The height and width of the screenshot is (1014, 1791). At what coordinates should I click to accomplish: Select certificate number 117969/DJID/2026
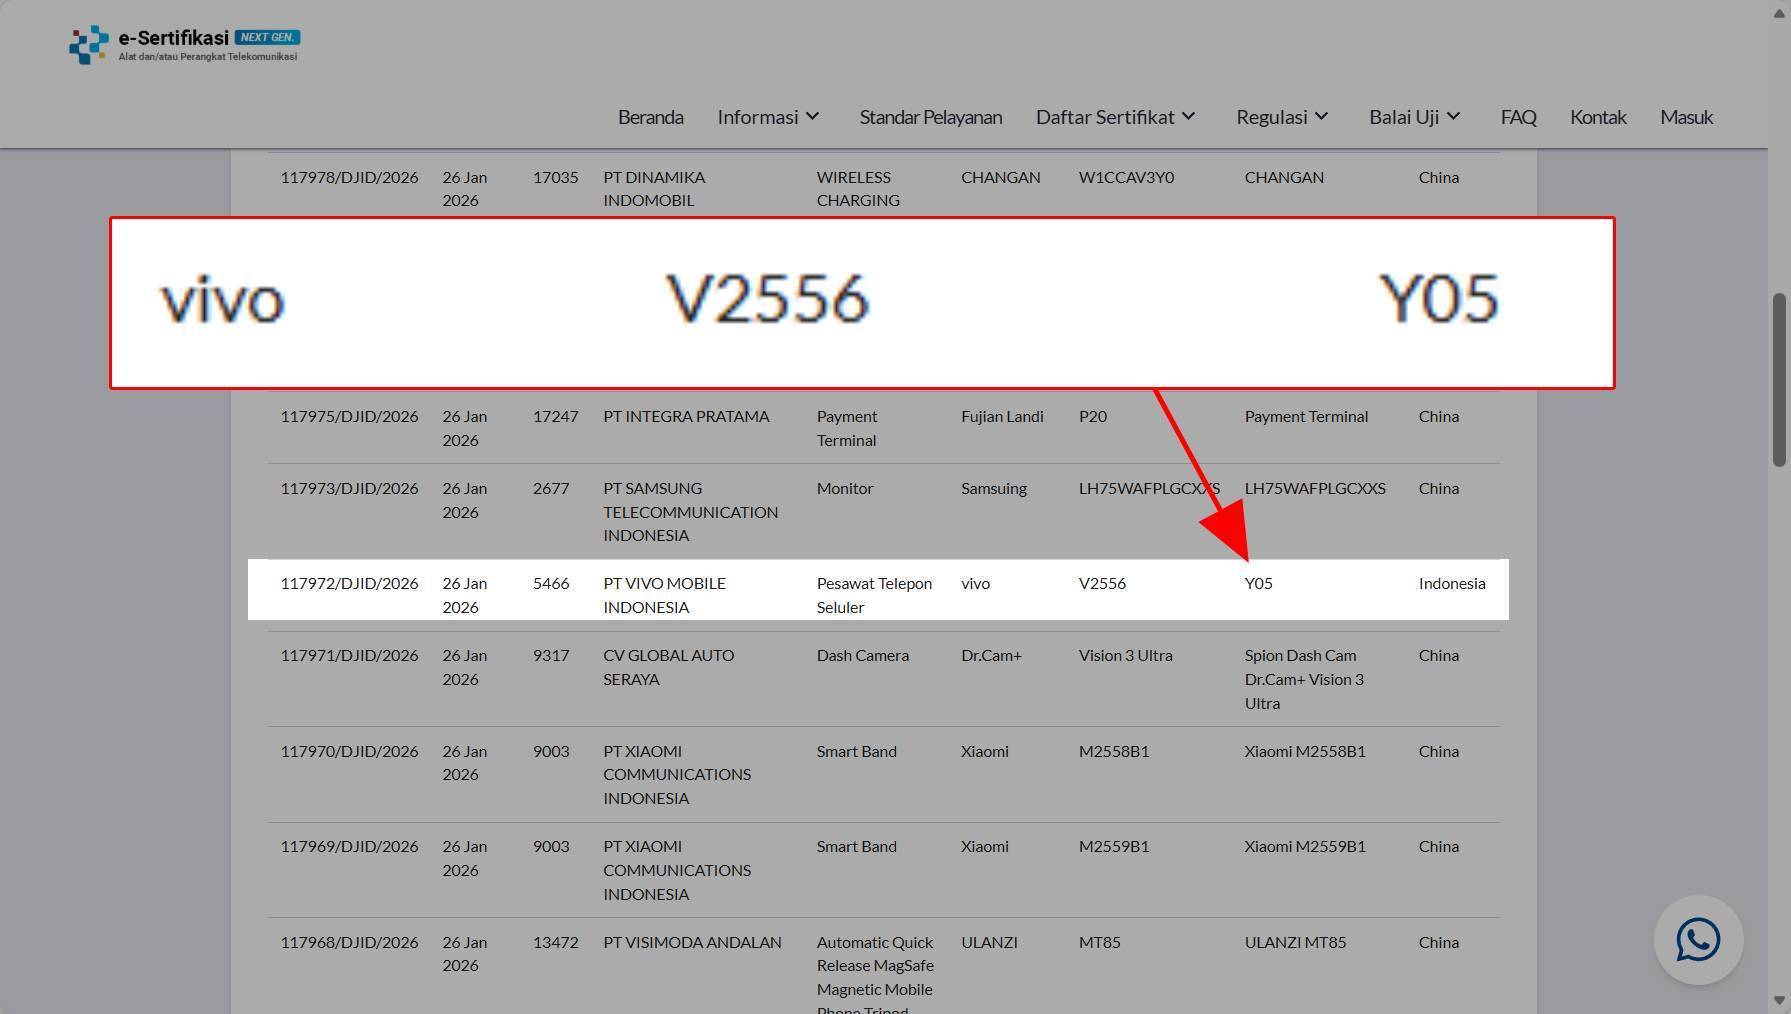coord(349,846)
